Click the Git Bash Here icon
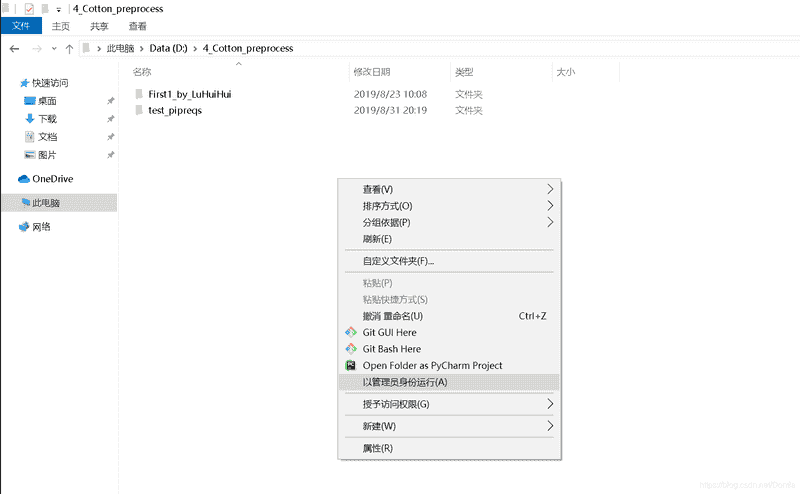 point(351,349)
